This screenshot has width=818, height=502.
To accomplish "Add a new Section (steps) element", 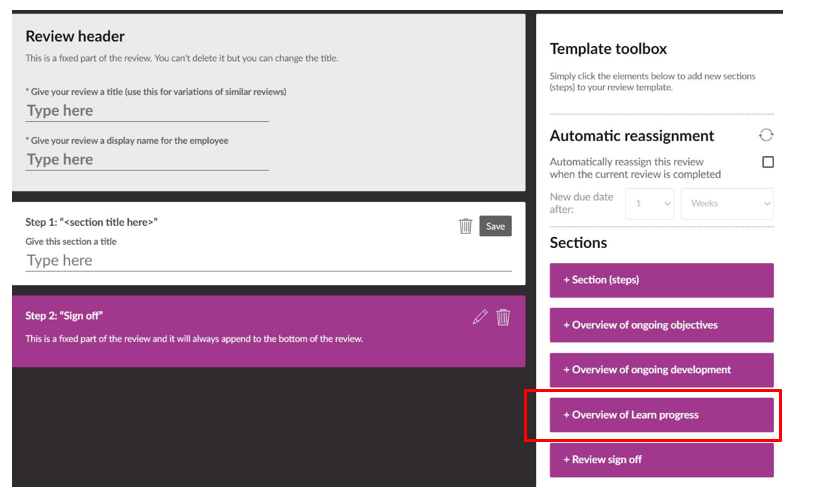I will pos(661,280).
